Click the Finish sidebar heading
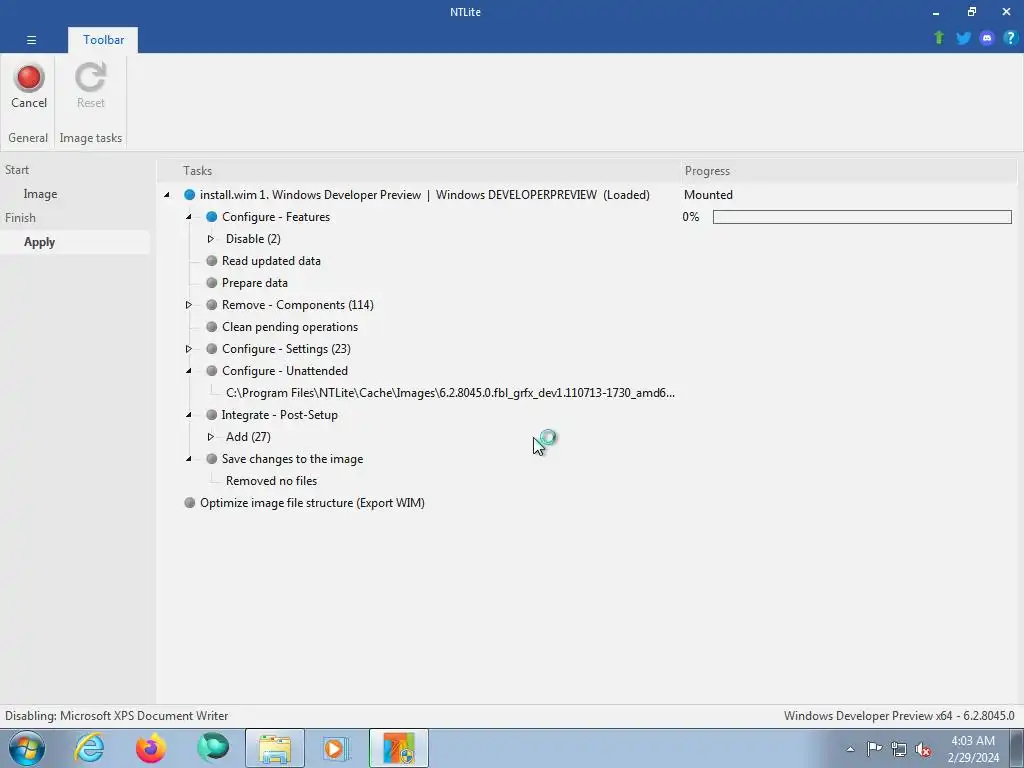The height and width of the screenshot is (768, 1024). [x=20, y=217]
